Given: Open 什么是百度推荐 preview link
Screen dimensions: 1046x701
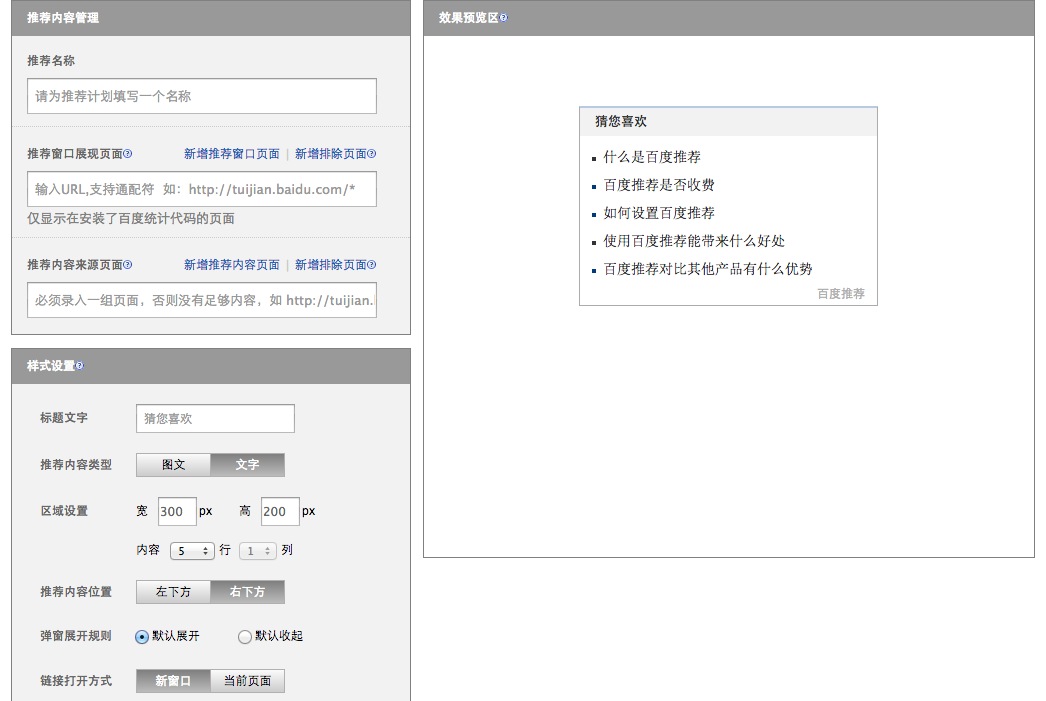Looking at the screenshot, I should click(x=652, y=157).
